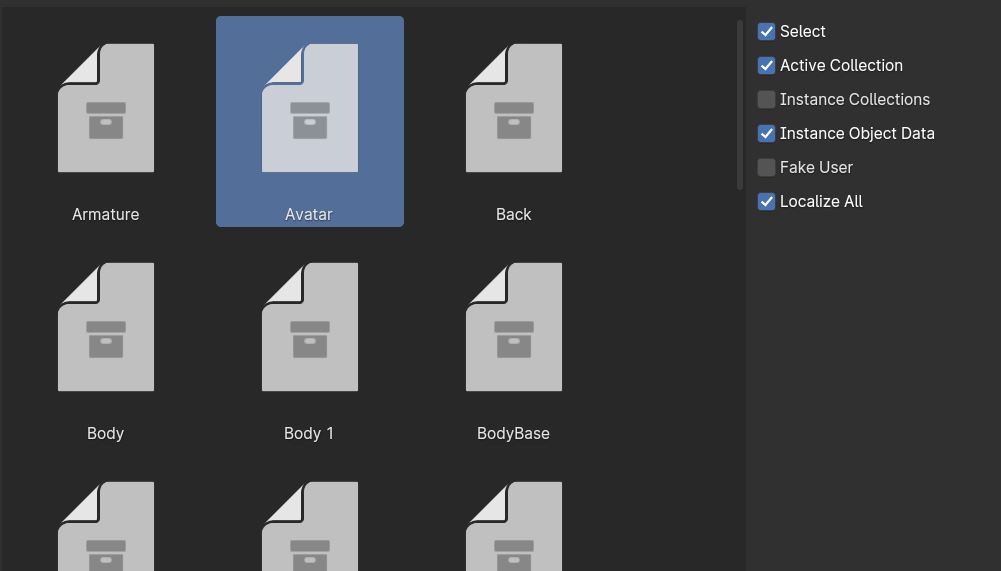Select the Back collection file icon
1001x571 pixels.
tap(514, 108)
